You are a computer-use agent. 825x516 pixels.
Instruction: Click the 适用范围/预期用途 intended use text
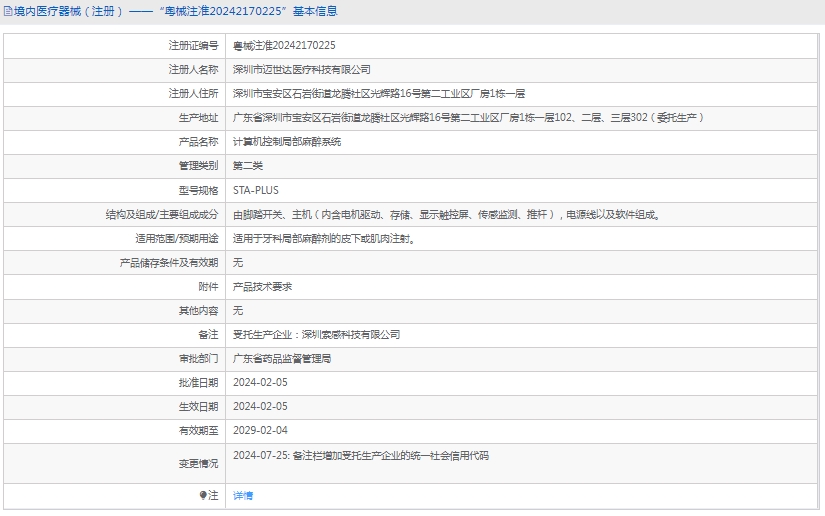click(323, 238)
